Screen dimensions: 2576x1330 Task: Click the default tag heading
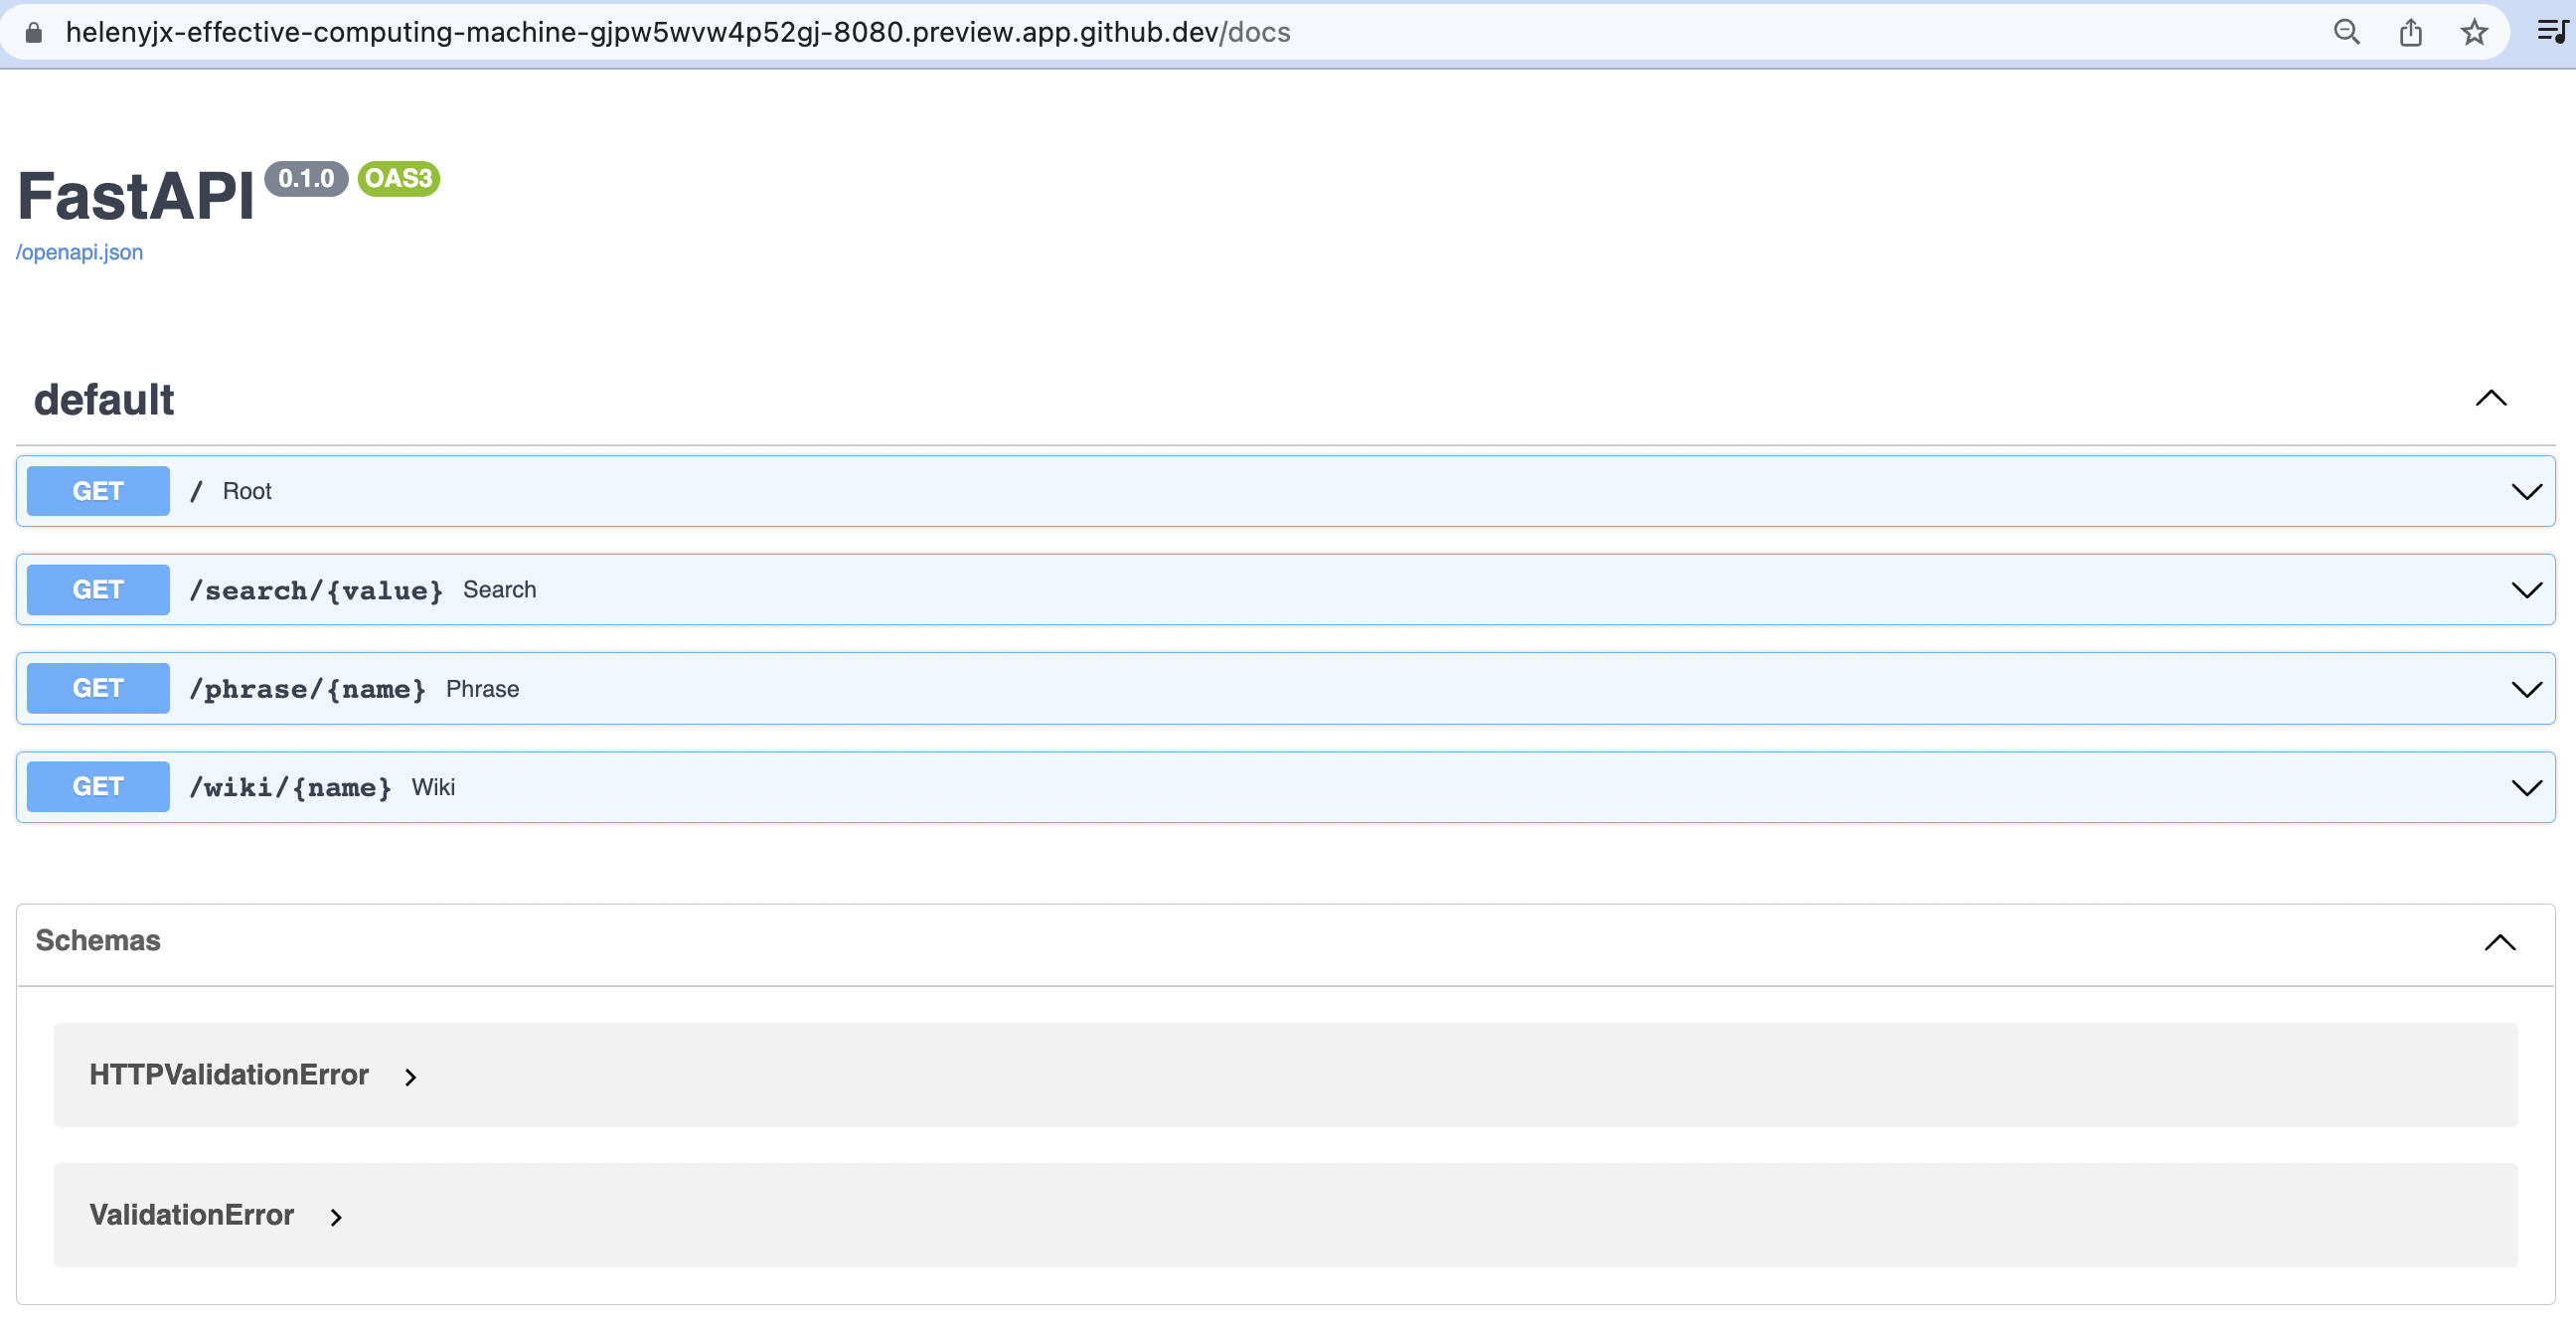pos(104,400)
